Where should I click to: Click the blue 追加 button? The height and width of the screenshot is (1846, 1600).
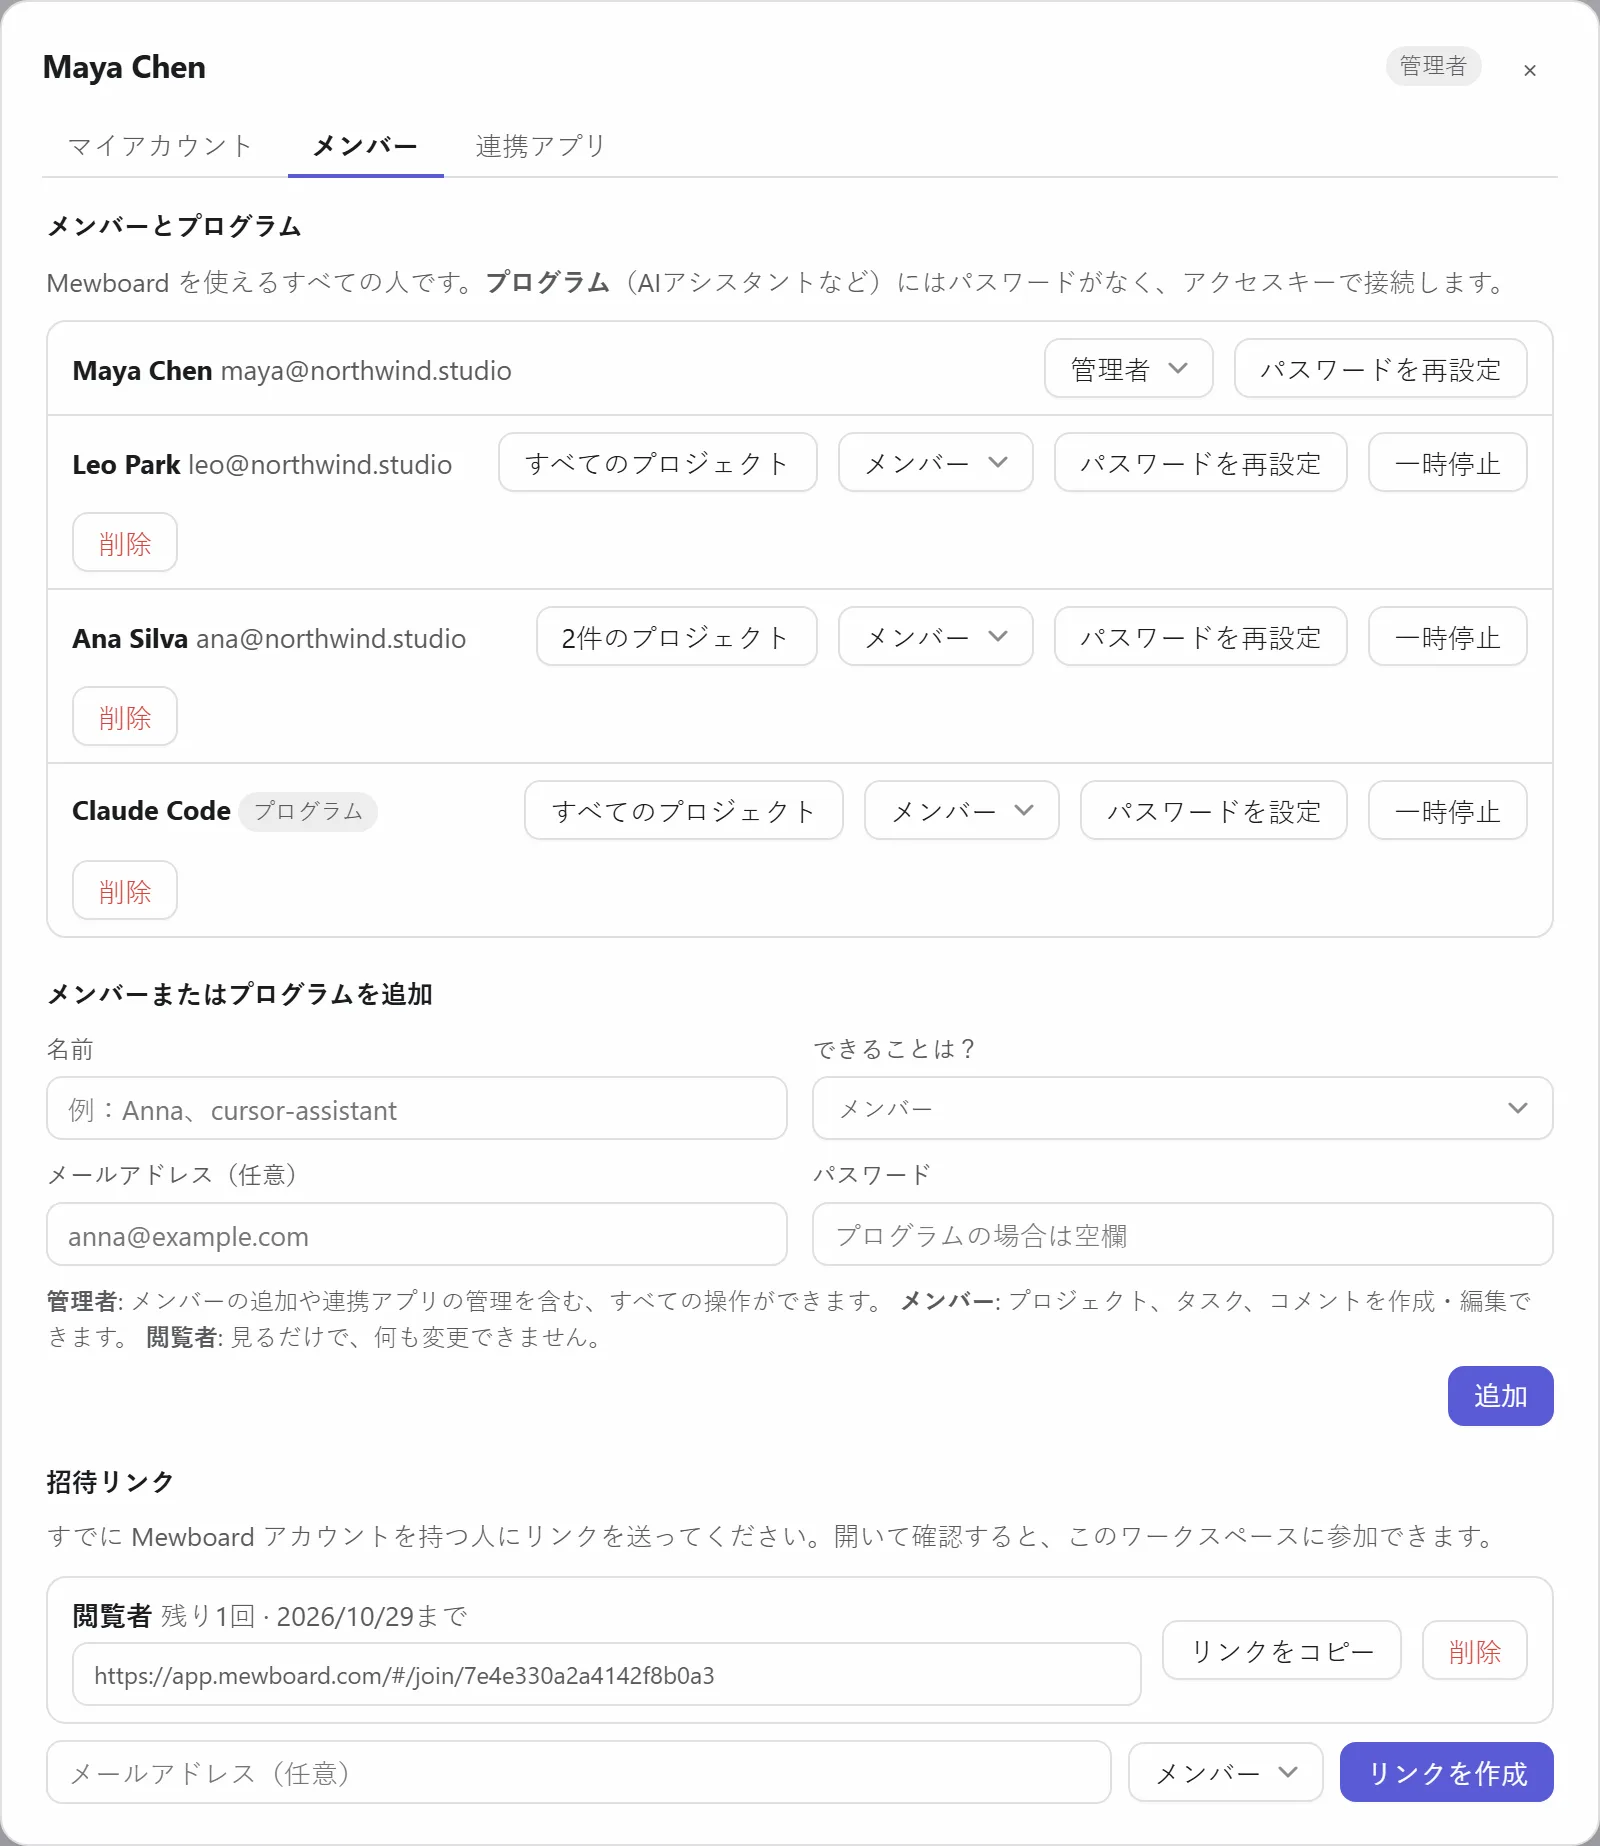tap(1500, 1396)
